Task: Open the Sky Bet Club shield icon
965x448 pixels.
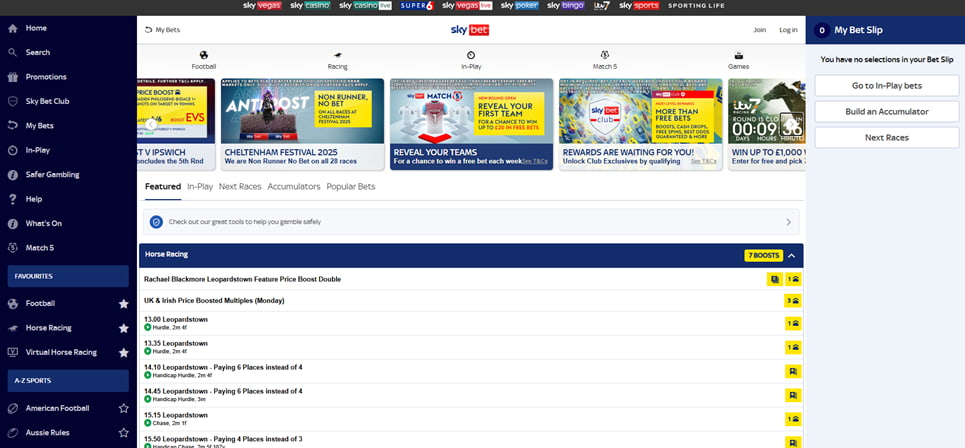Action: click(13, 101)
